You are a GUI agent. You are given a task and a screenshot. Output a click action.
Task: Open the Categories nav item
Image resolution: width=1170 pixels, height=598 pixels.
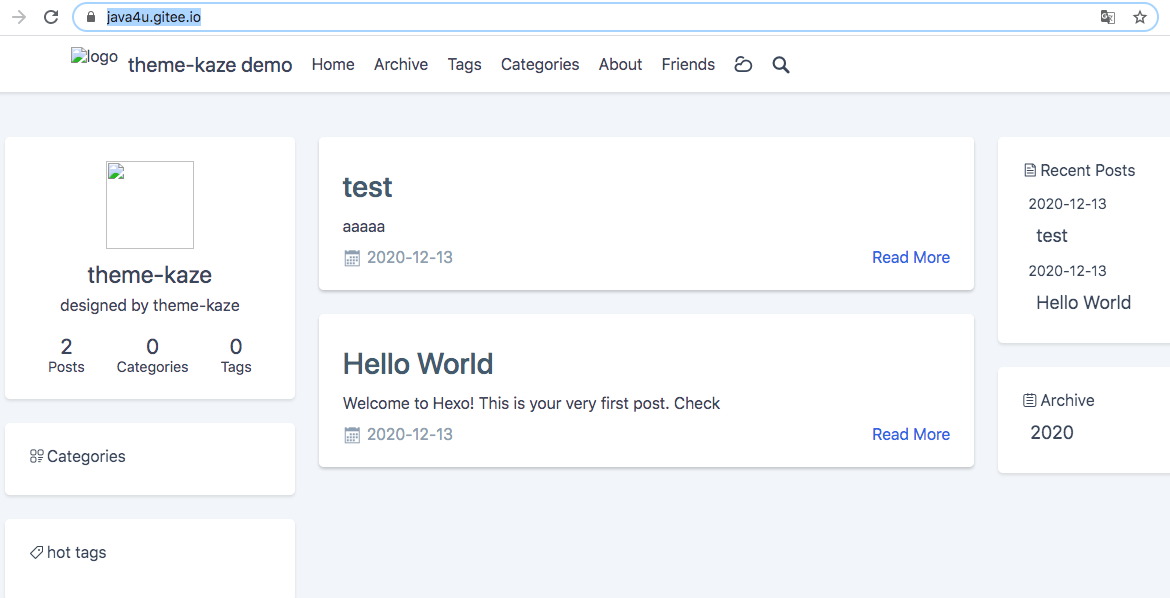click(540, 65)
